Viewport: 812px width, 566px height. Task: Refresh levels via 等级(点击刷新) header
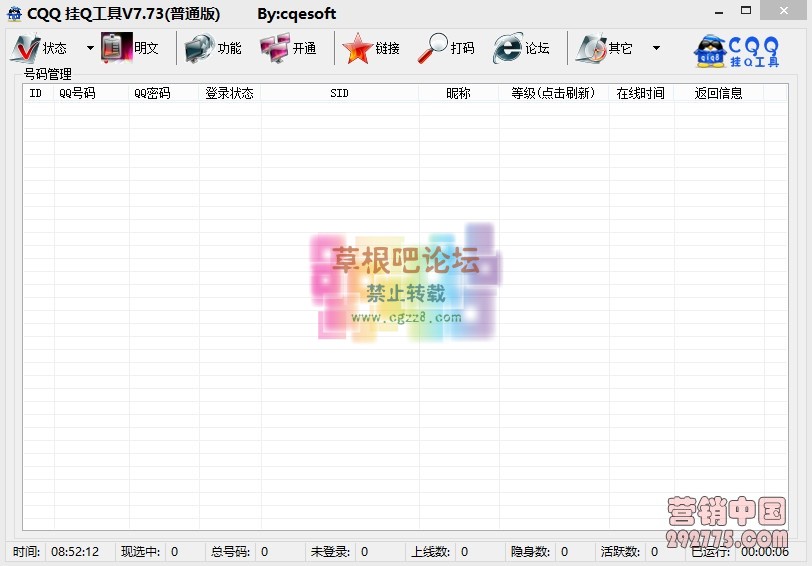[x=553, y=93]
